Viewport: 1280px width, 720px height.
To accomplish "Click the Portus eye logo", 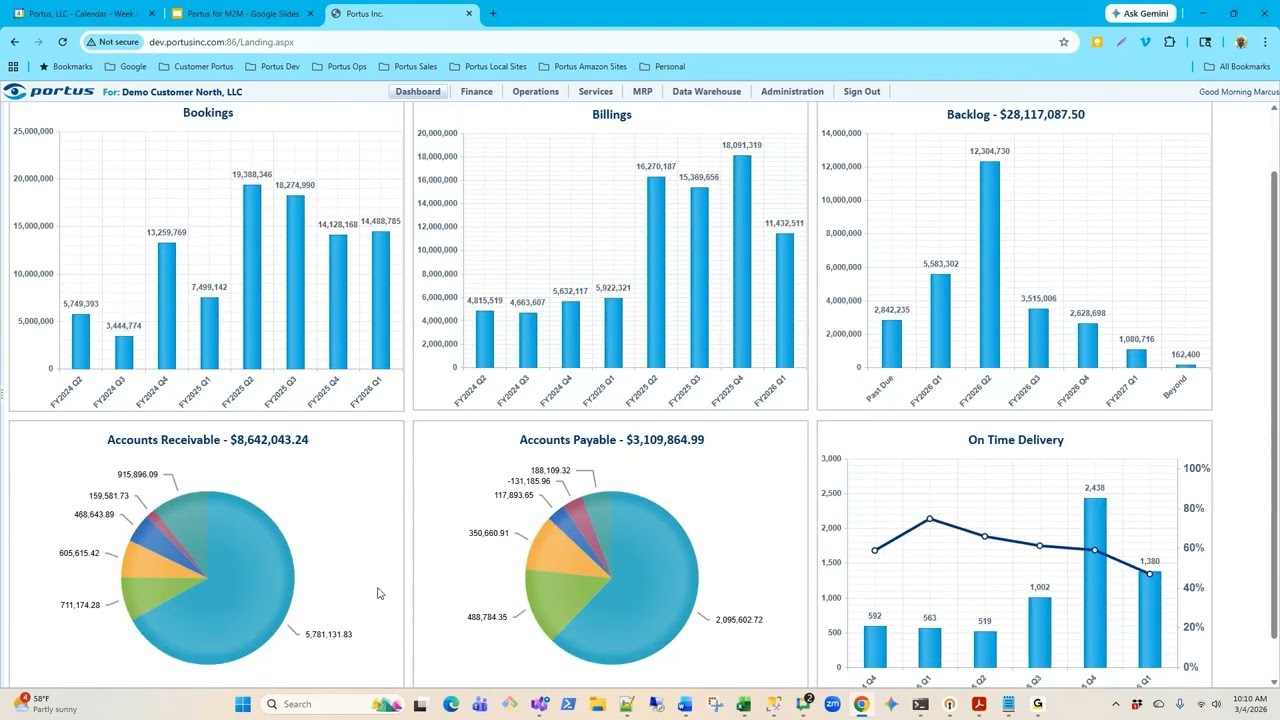I will pos(14,92).
